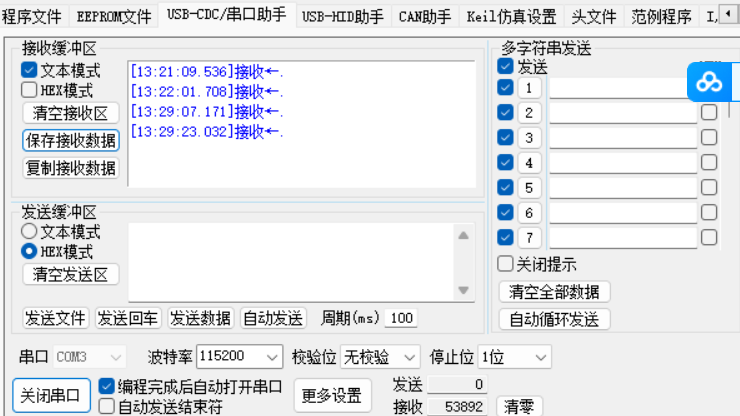
Task: Uncheck the left checkbox for string 7
Action: (x=505, y=237)
